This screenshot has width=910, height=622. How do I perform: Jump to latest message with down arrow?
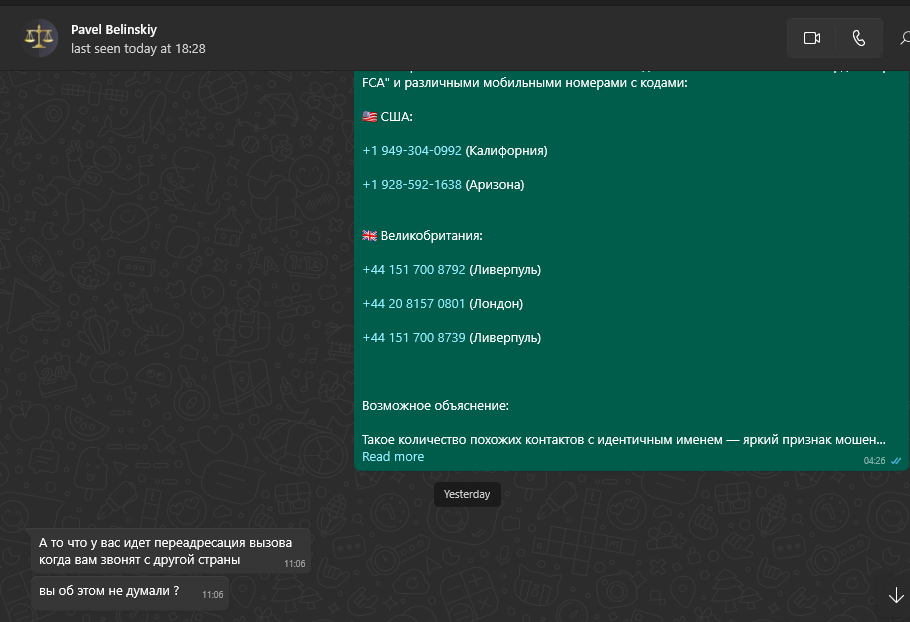895,596
